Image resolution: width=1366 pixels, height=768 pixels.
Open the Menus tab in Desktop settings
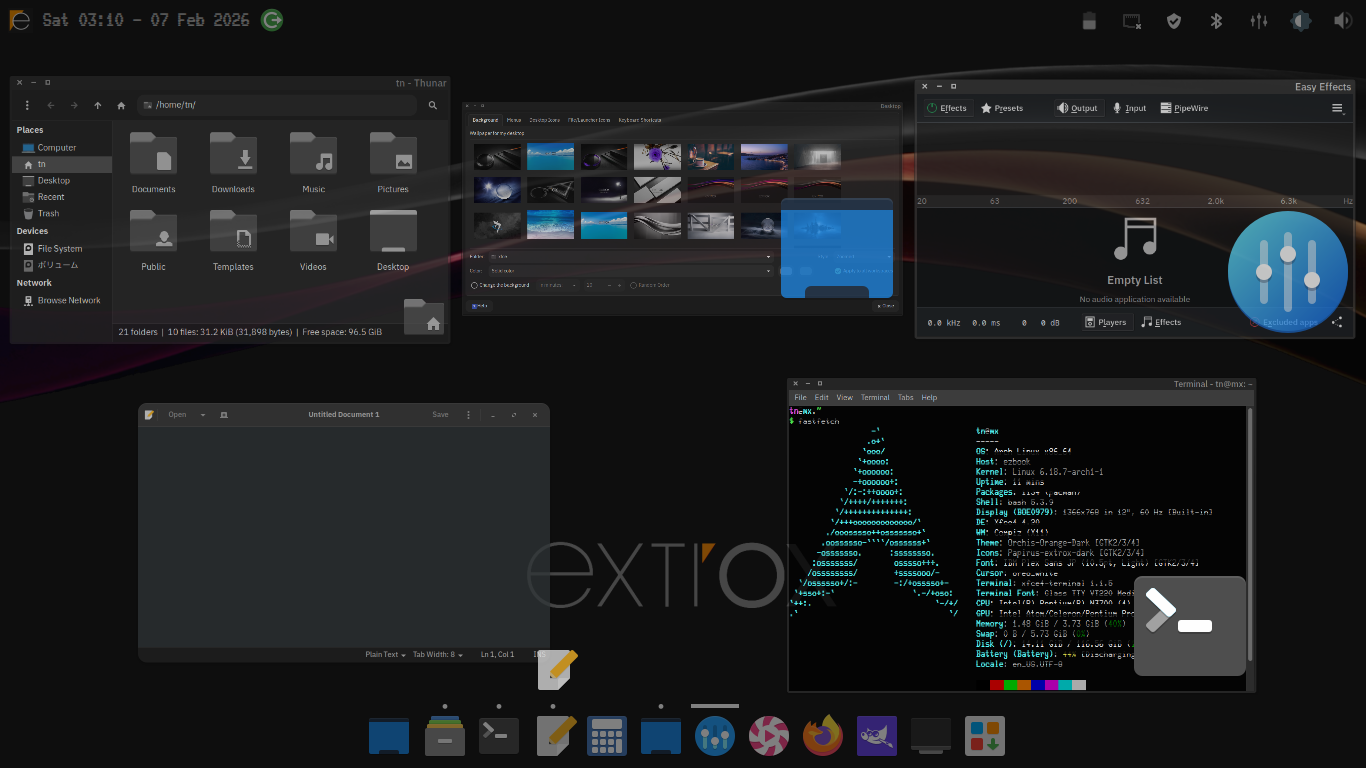click(x=513, y=120)
